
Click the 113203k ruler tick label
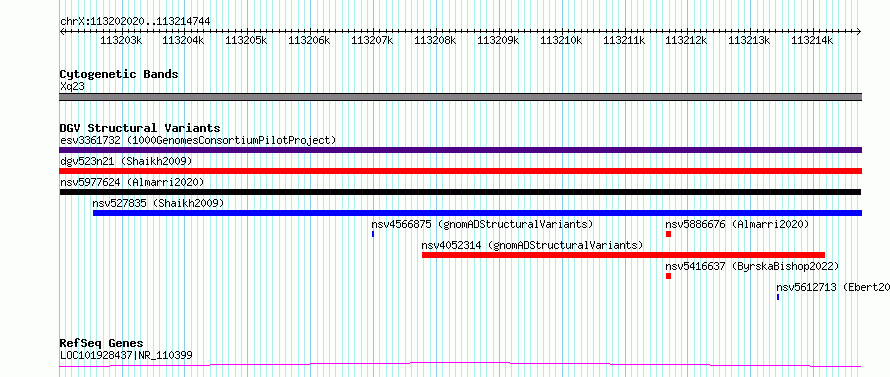click(x=121, y=41)
